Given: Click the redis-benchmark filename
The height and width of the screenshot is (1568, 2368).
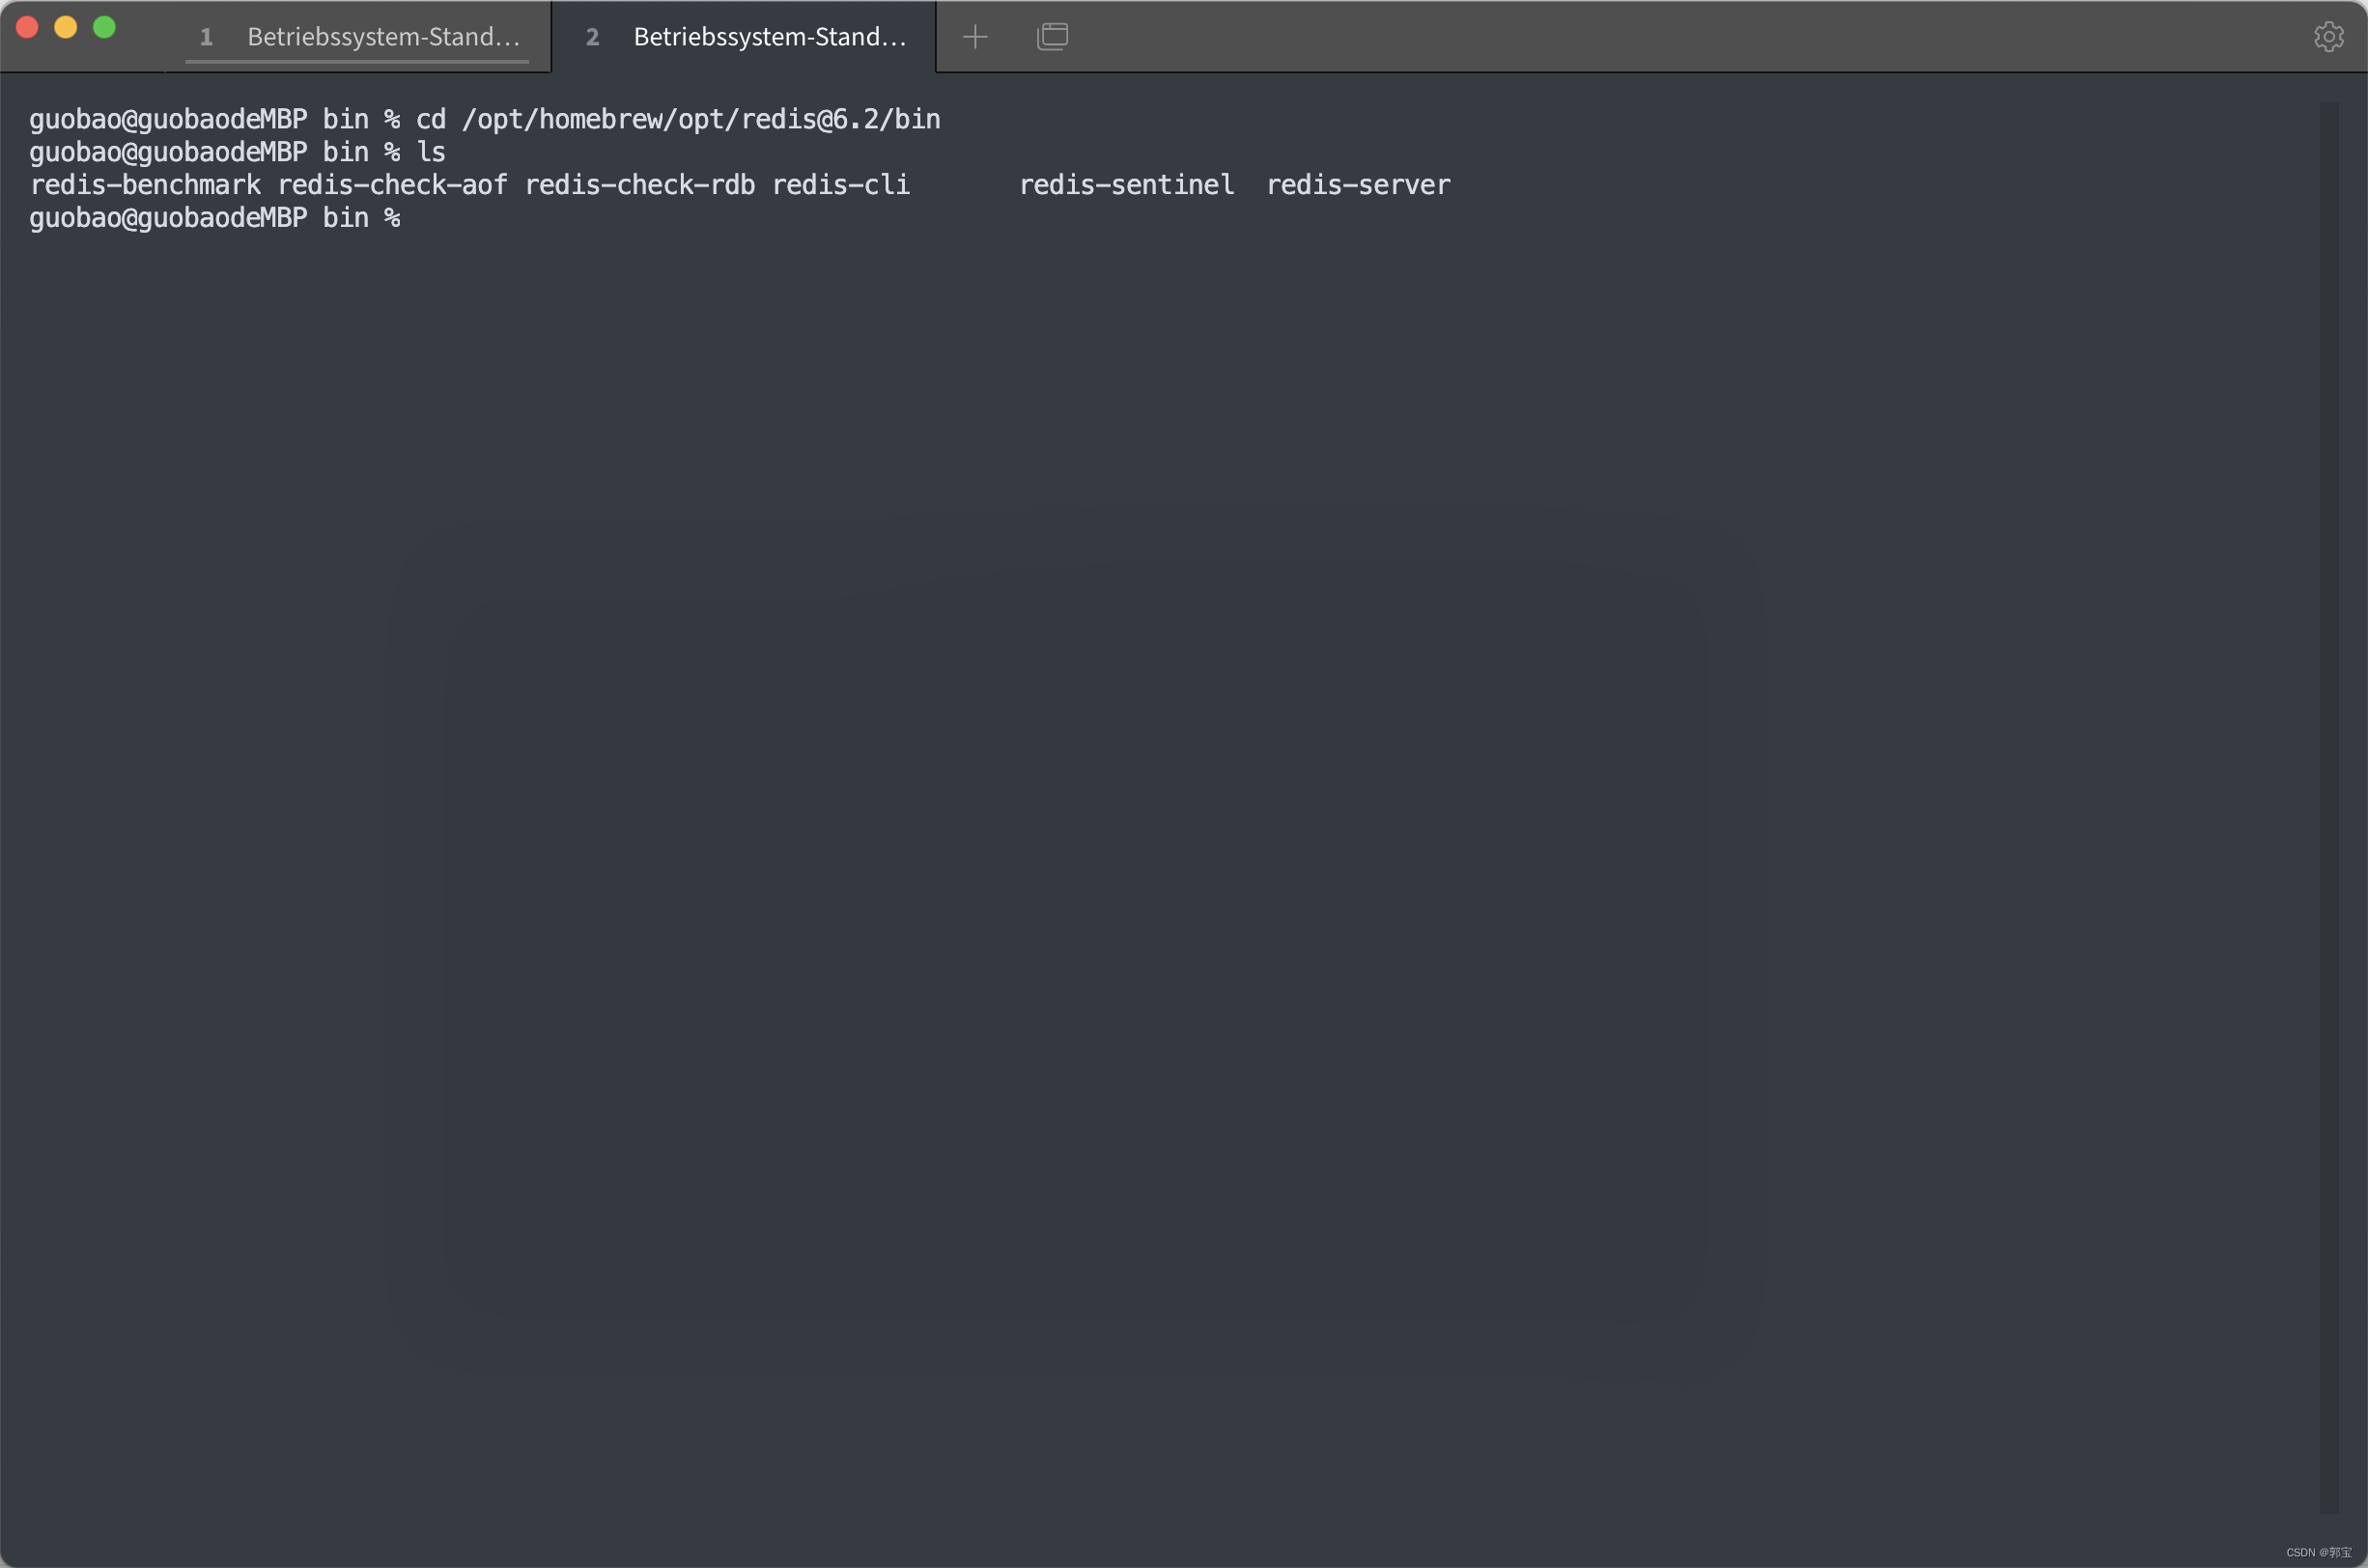Looking at the screenshot, I should pos(145,185).
